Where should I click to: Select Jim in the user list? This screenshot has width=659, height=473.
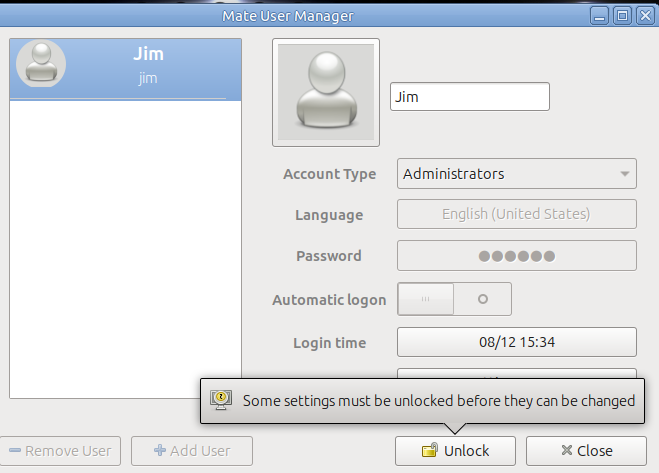pos(125,69)
